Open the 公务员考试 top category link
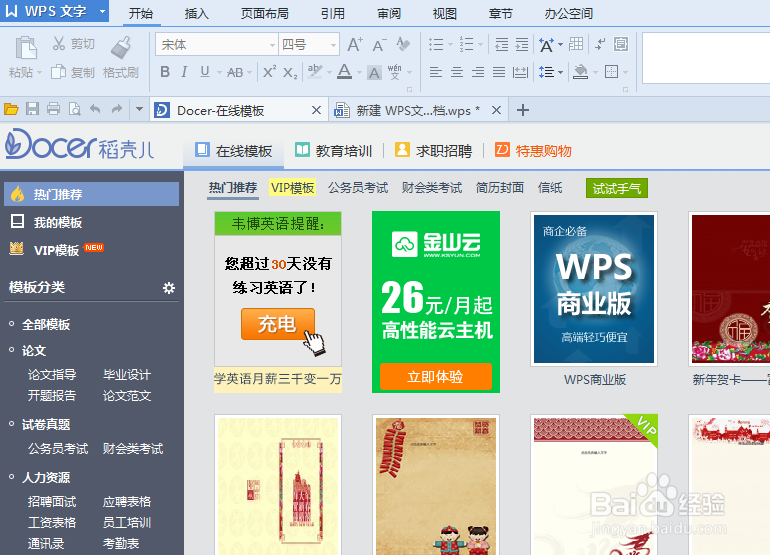Screen dimensions: 770x555 click(x=358, y=188)
